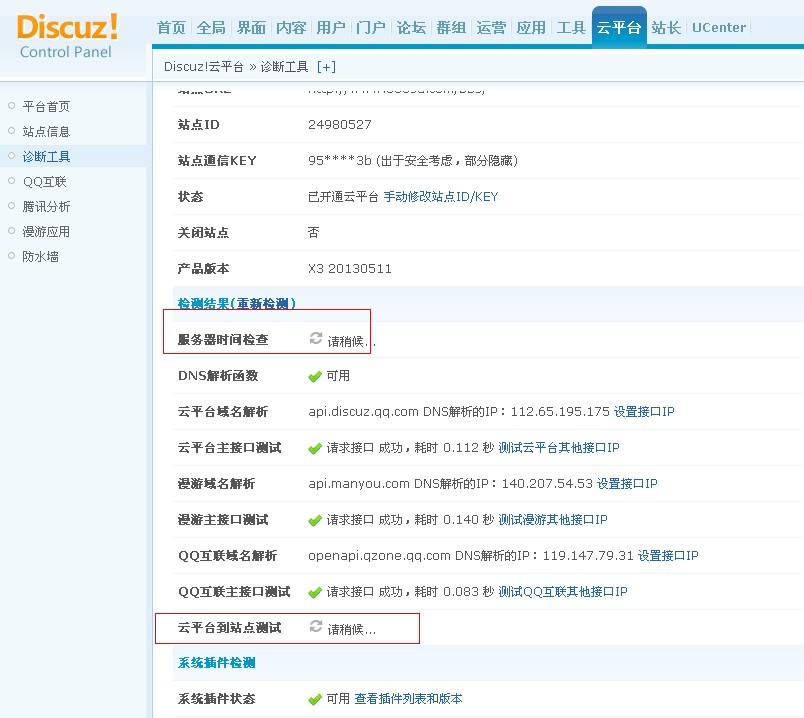Click the IP address 112.65.195.175 text
The height and width of the screenshot is (718, 804).
pos(560,411)
